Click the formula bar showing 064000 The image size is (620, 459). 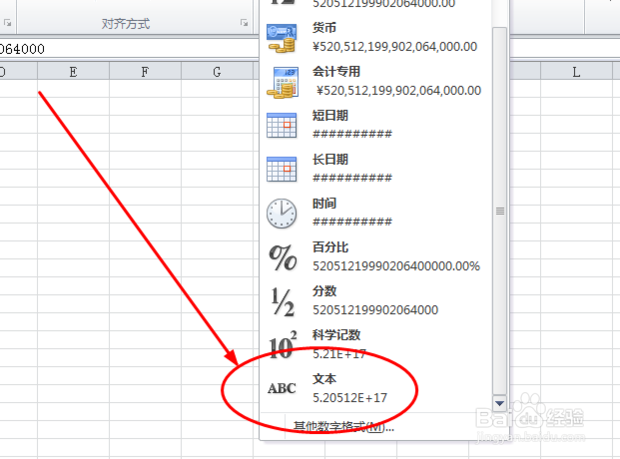129,49
